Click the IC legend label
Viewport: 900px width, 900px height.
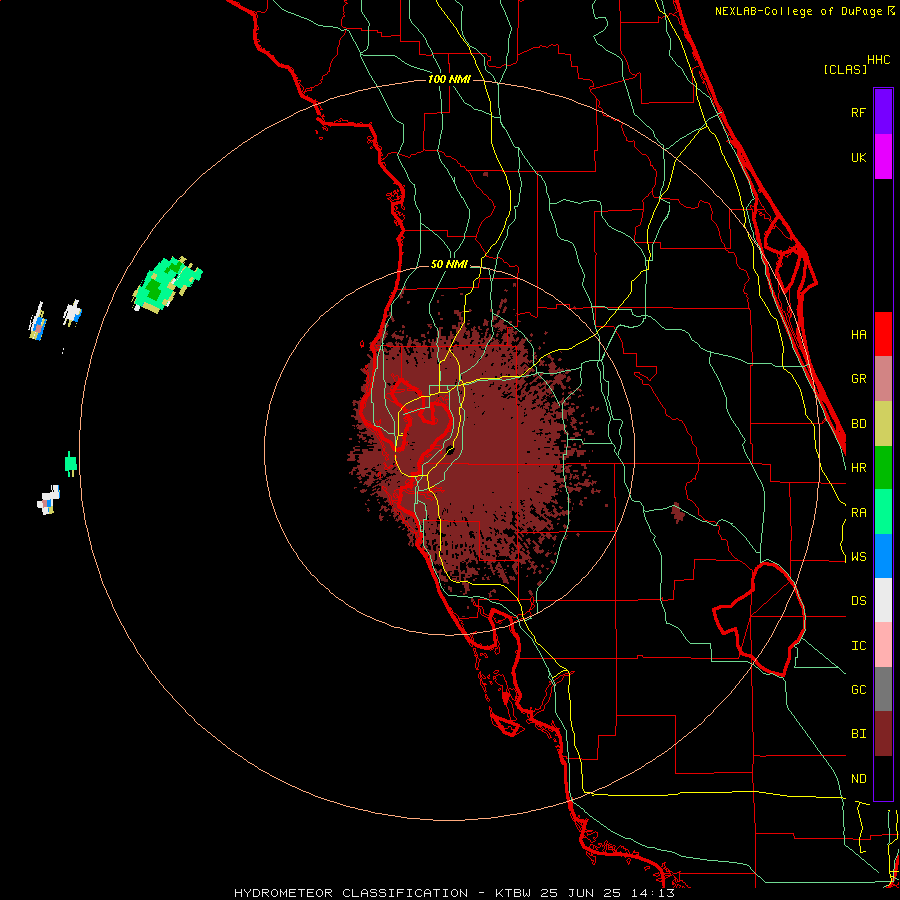pos(858,646)
